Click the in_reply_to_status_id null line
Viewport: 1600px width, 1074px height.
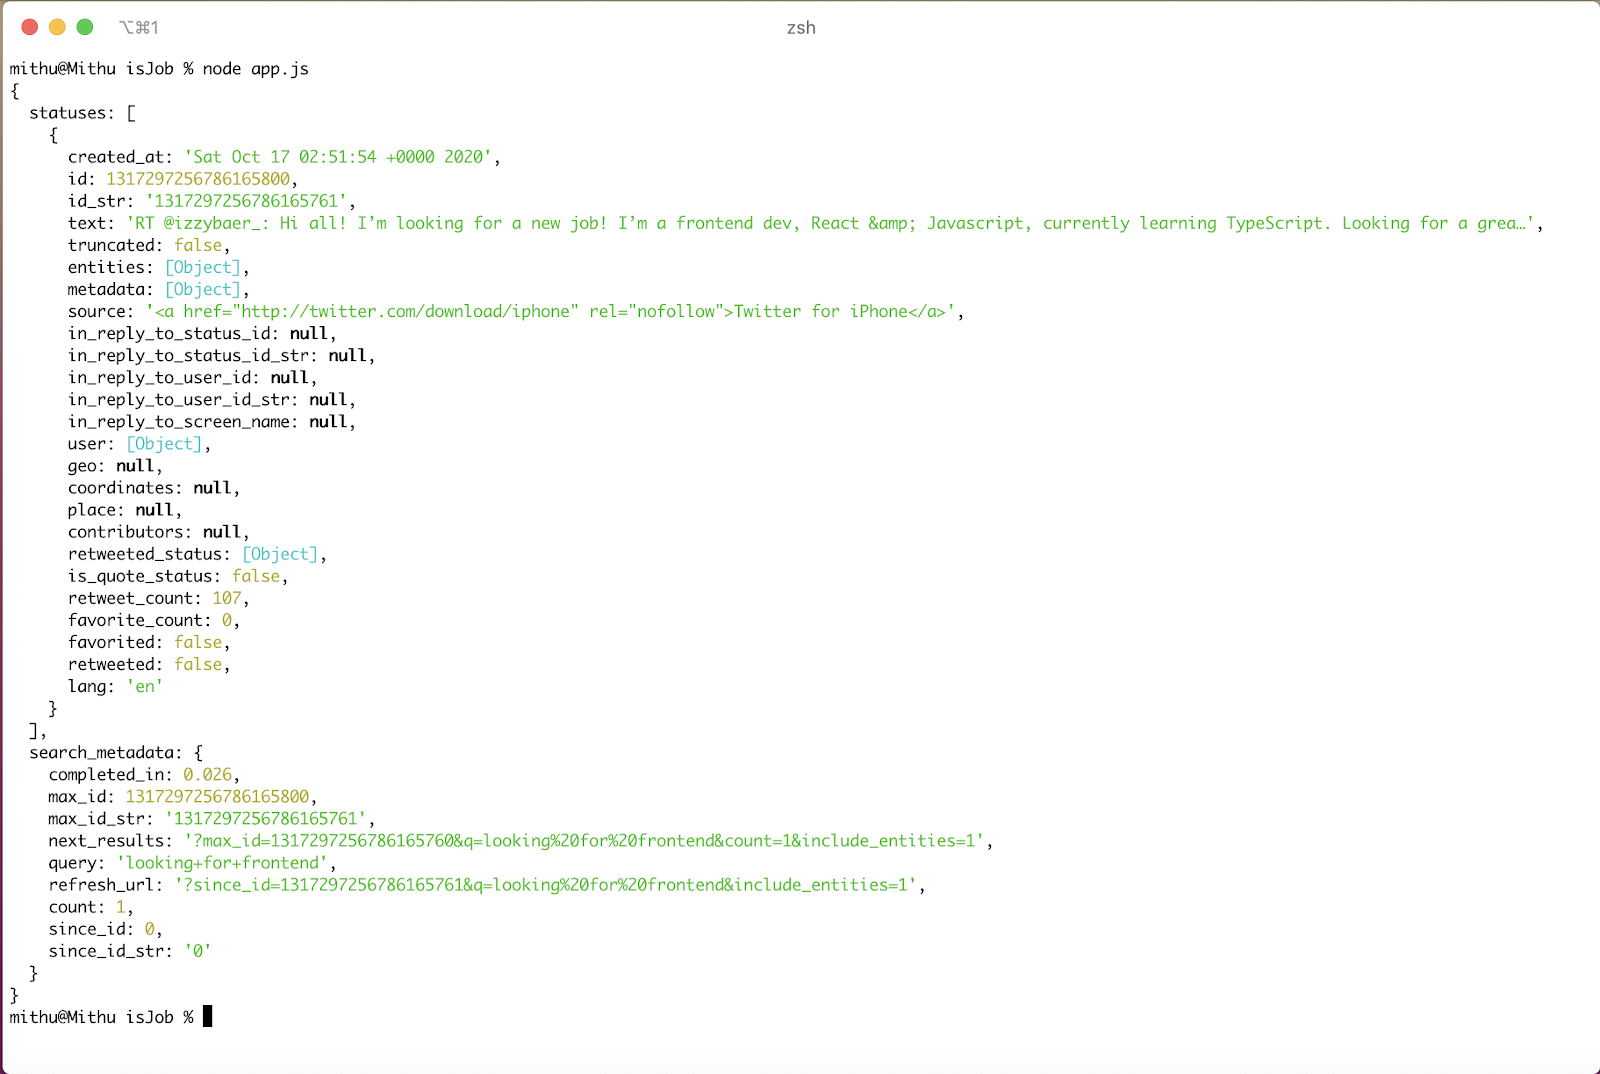click(202, 333)
